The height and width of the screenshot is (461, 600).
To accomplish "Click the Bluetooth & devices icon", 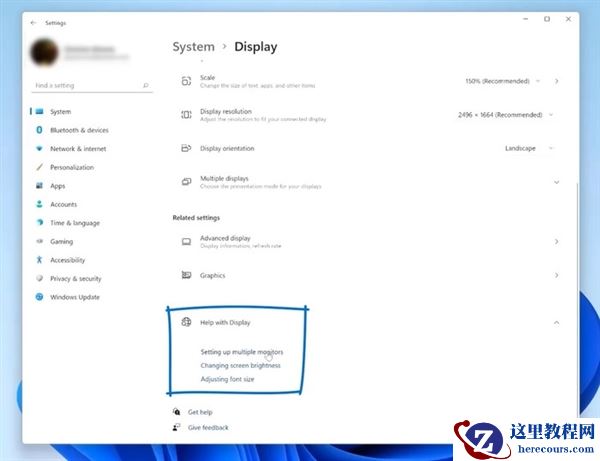I will click(x=39, y=130).
